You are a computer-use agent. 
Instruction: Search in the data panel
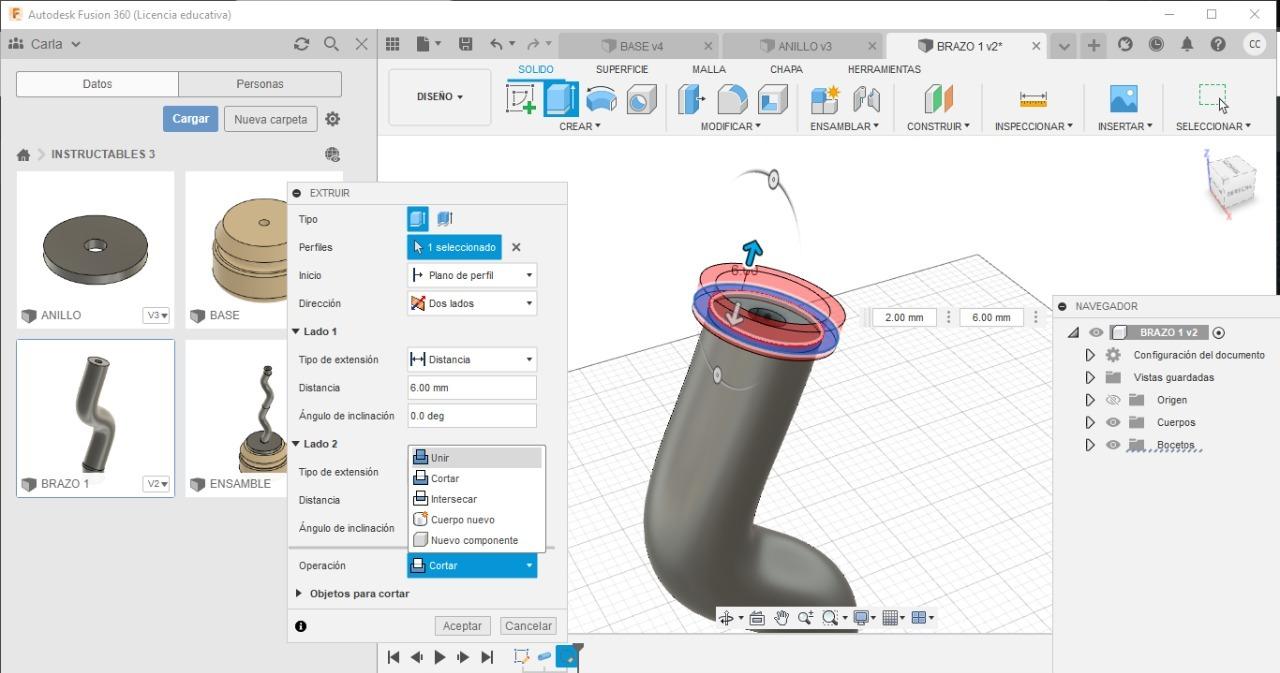[x=331, y=44]
